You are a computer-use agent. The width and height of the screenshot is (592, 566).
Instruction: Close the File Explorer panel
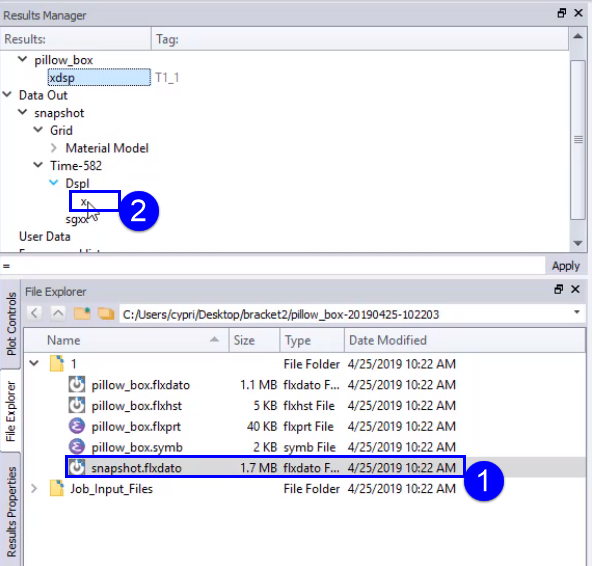click(x=575, y=289)
